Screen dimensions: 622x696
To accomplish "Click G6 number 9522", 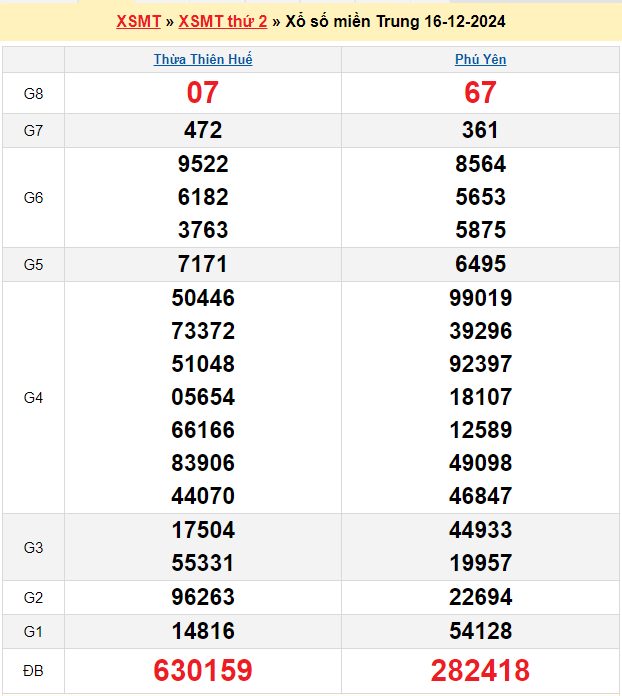I will click(x=202, y=164).
